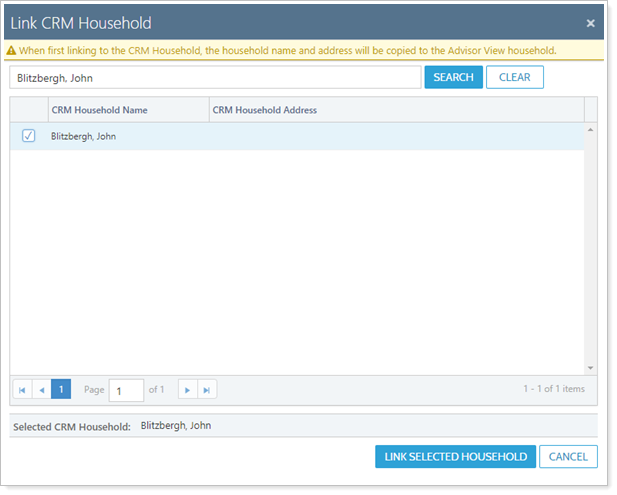Select the Blitzbergh, John row name
617x495 pixels.
pos(84,136)
